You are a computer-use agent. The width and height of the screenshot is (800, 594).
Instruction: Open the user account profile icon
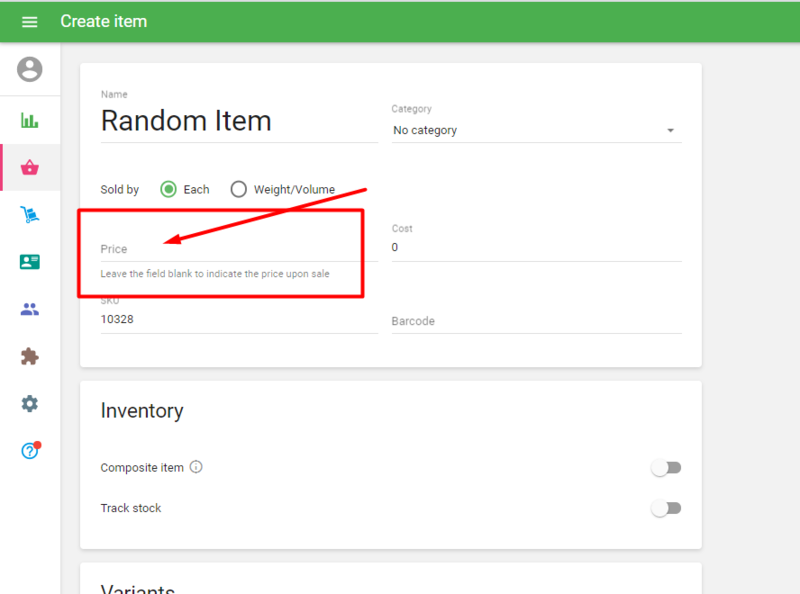pos(30,69)
